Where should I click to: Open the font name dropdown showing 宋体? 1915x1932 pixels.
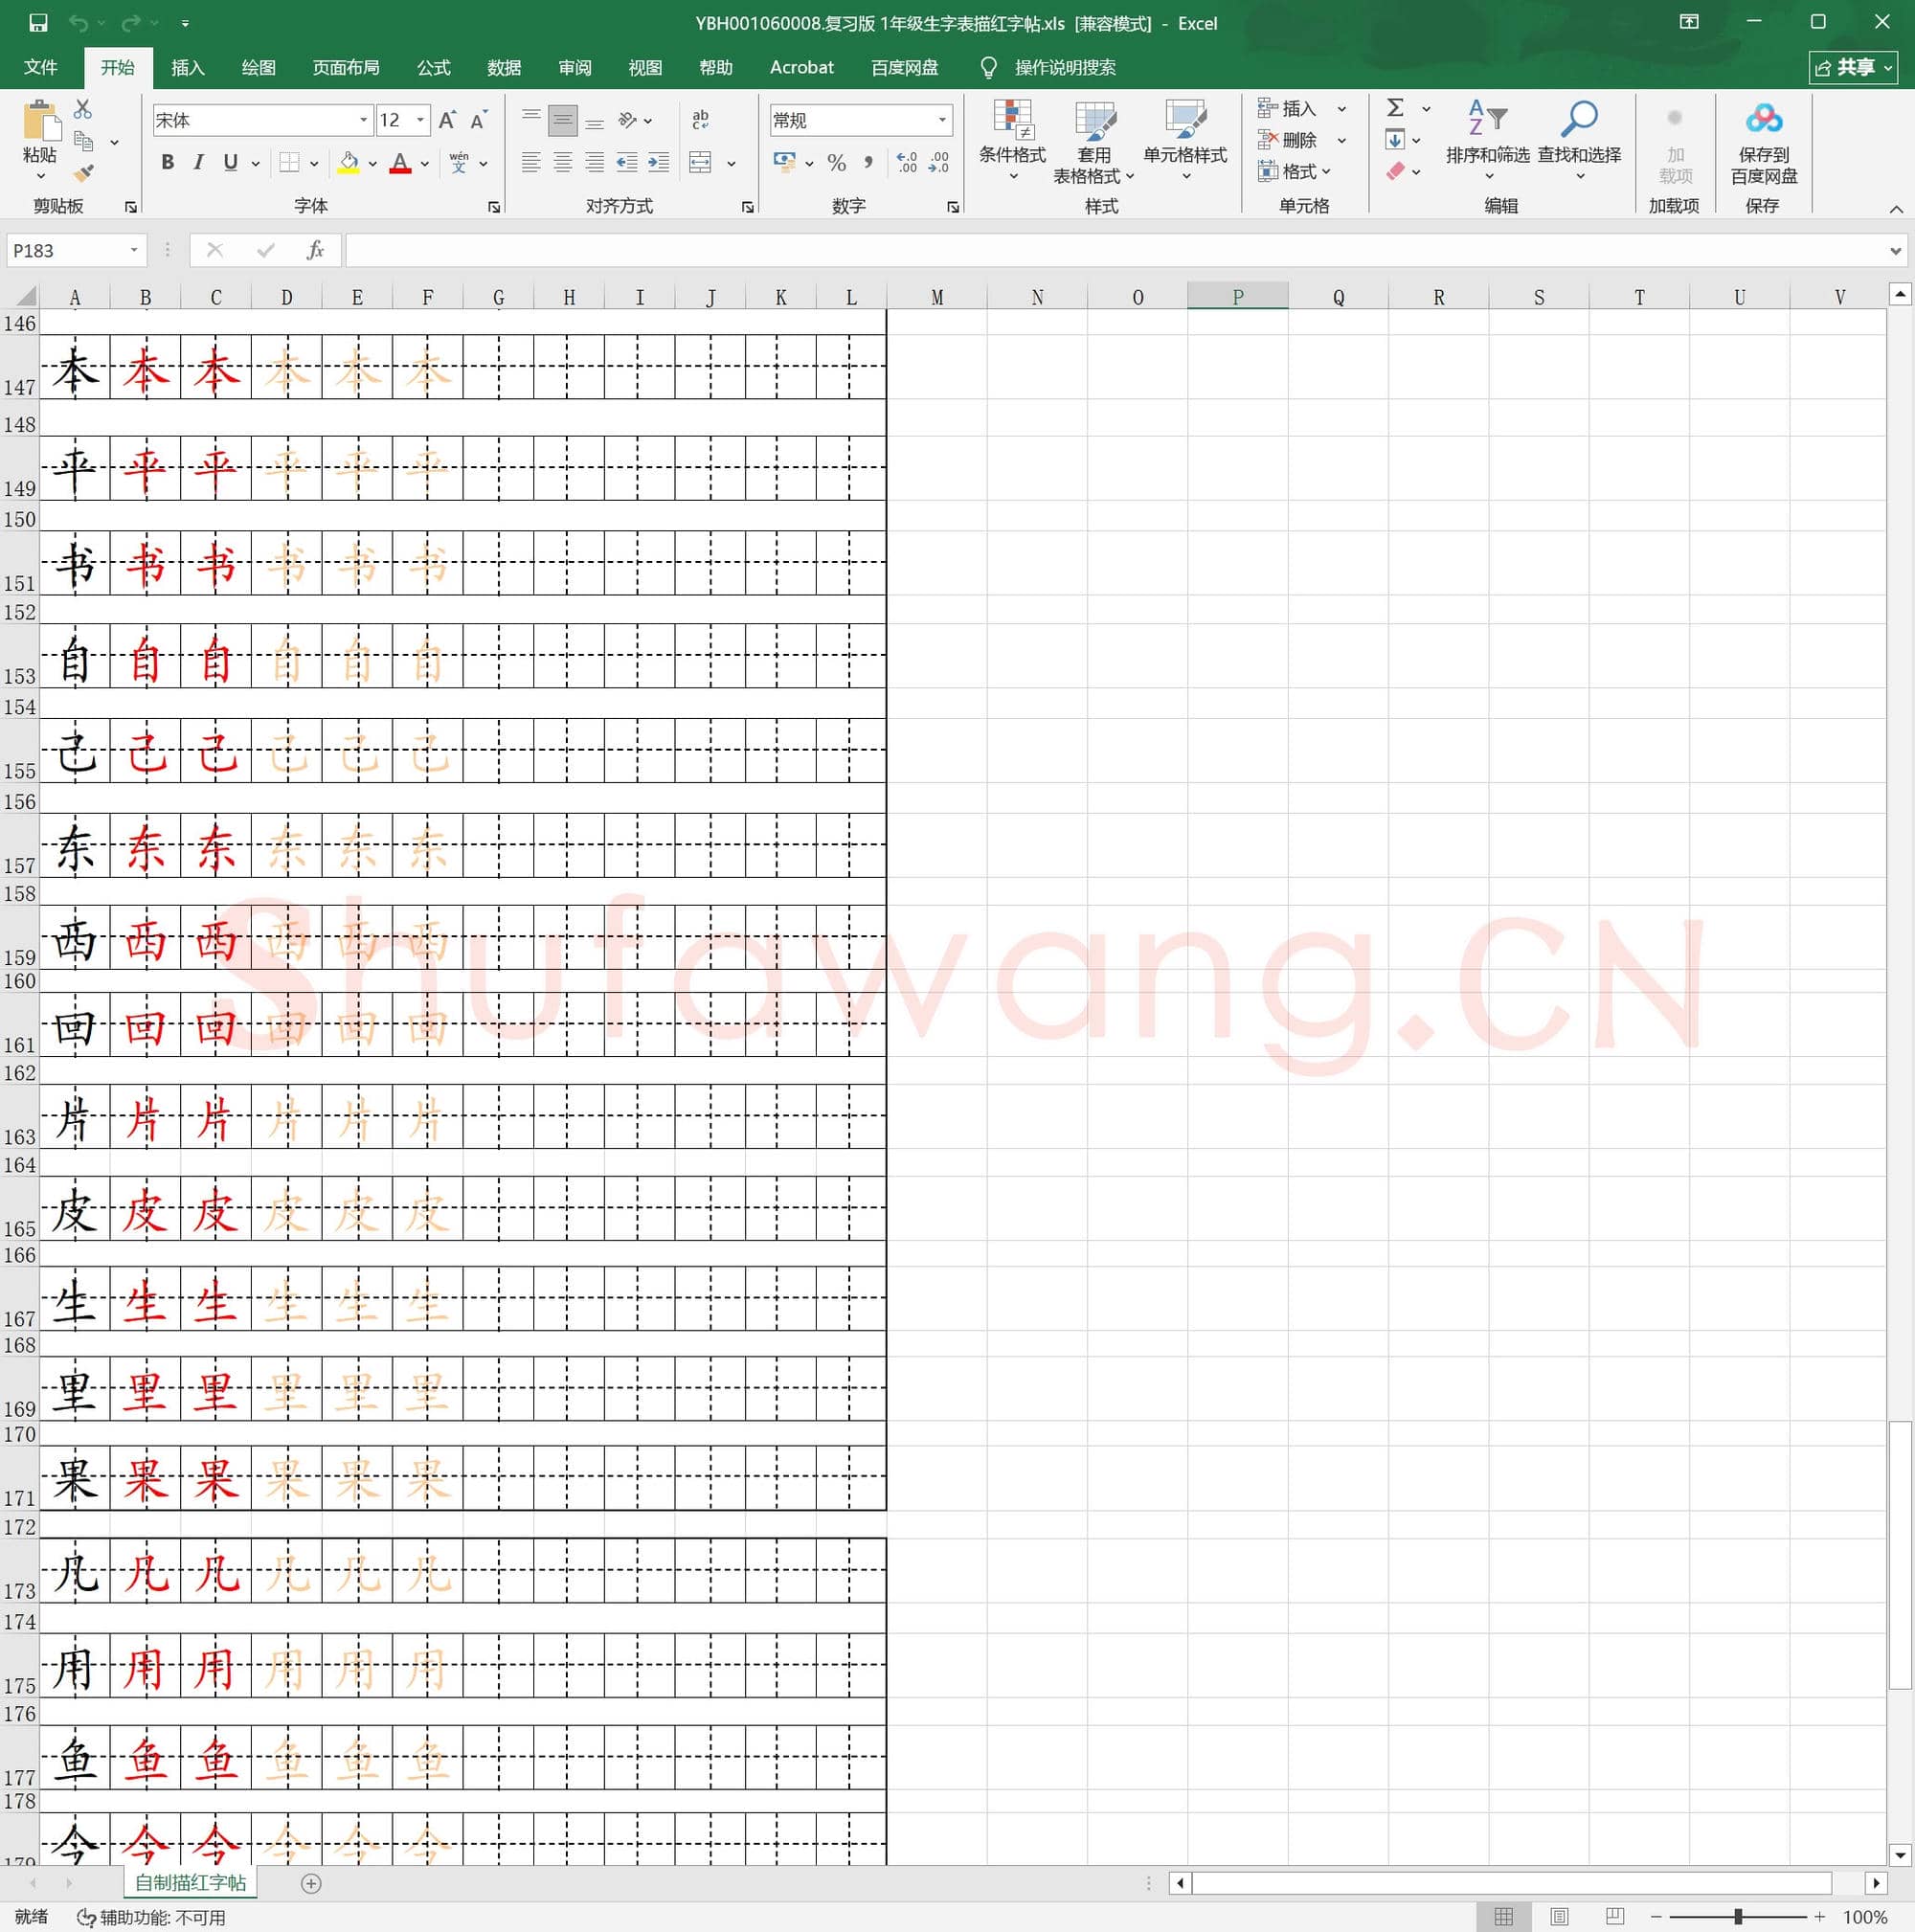363,119
